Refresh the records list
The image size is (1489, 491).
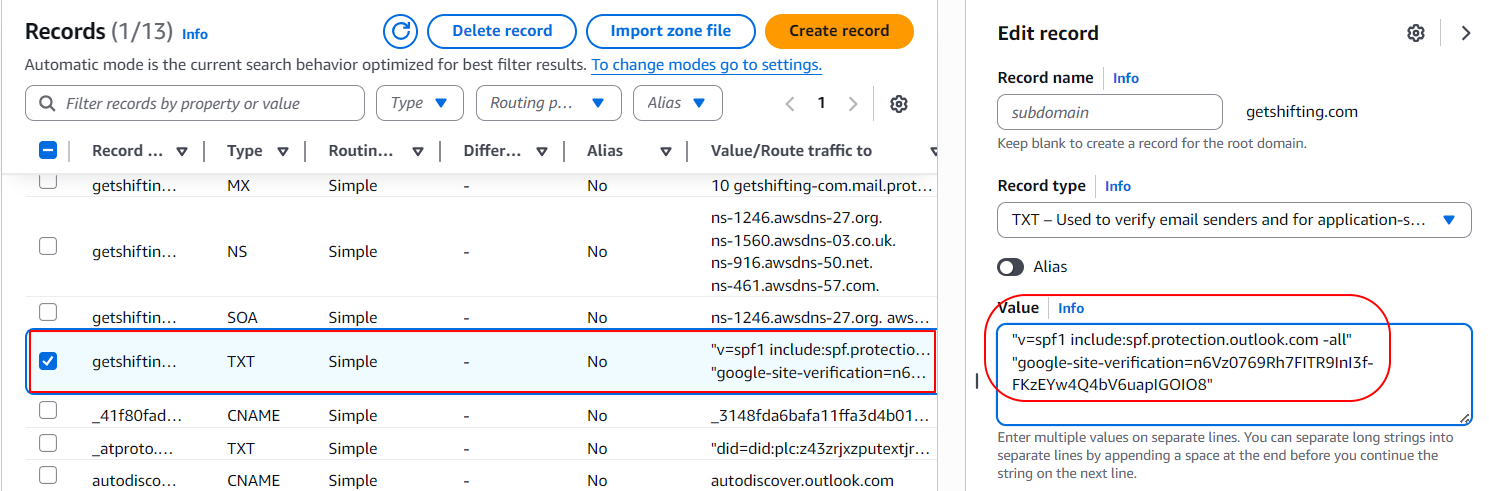pos(401,31)
